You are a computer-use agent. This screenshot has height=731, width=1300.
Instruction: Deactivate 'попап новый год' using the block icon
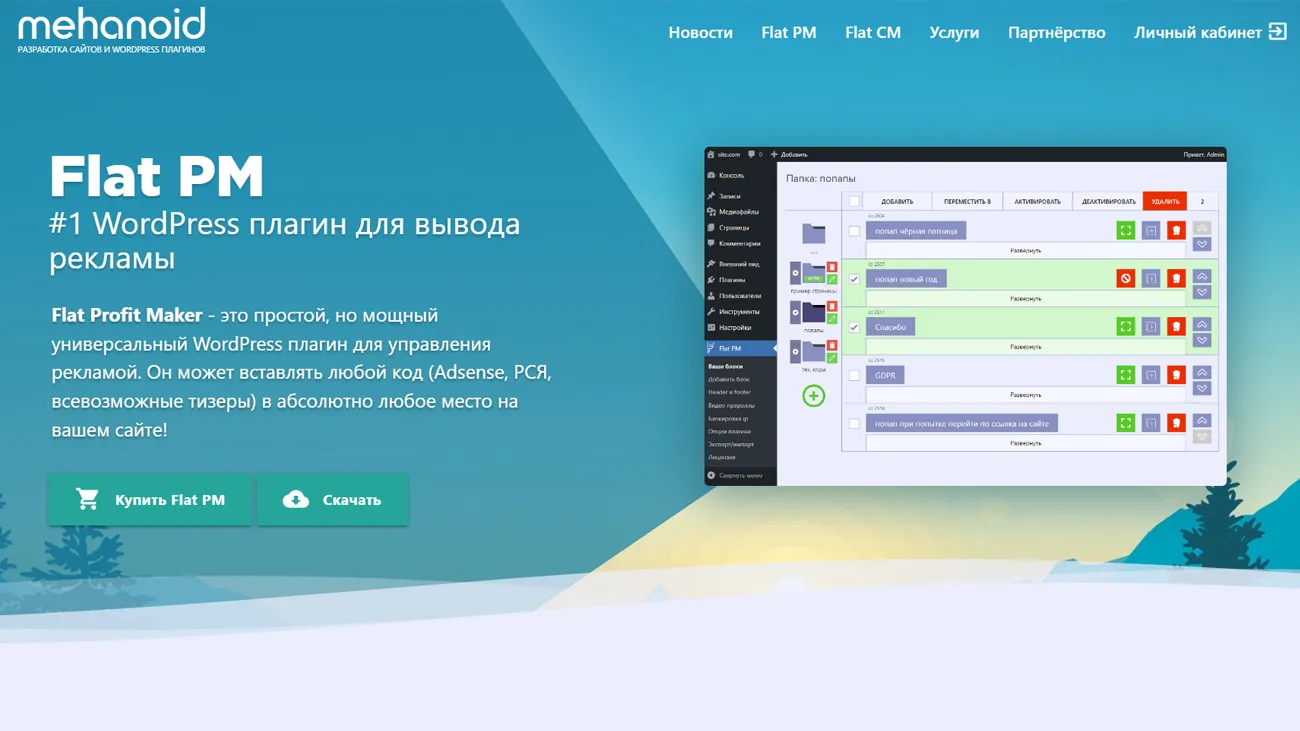[1126, 280]
